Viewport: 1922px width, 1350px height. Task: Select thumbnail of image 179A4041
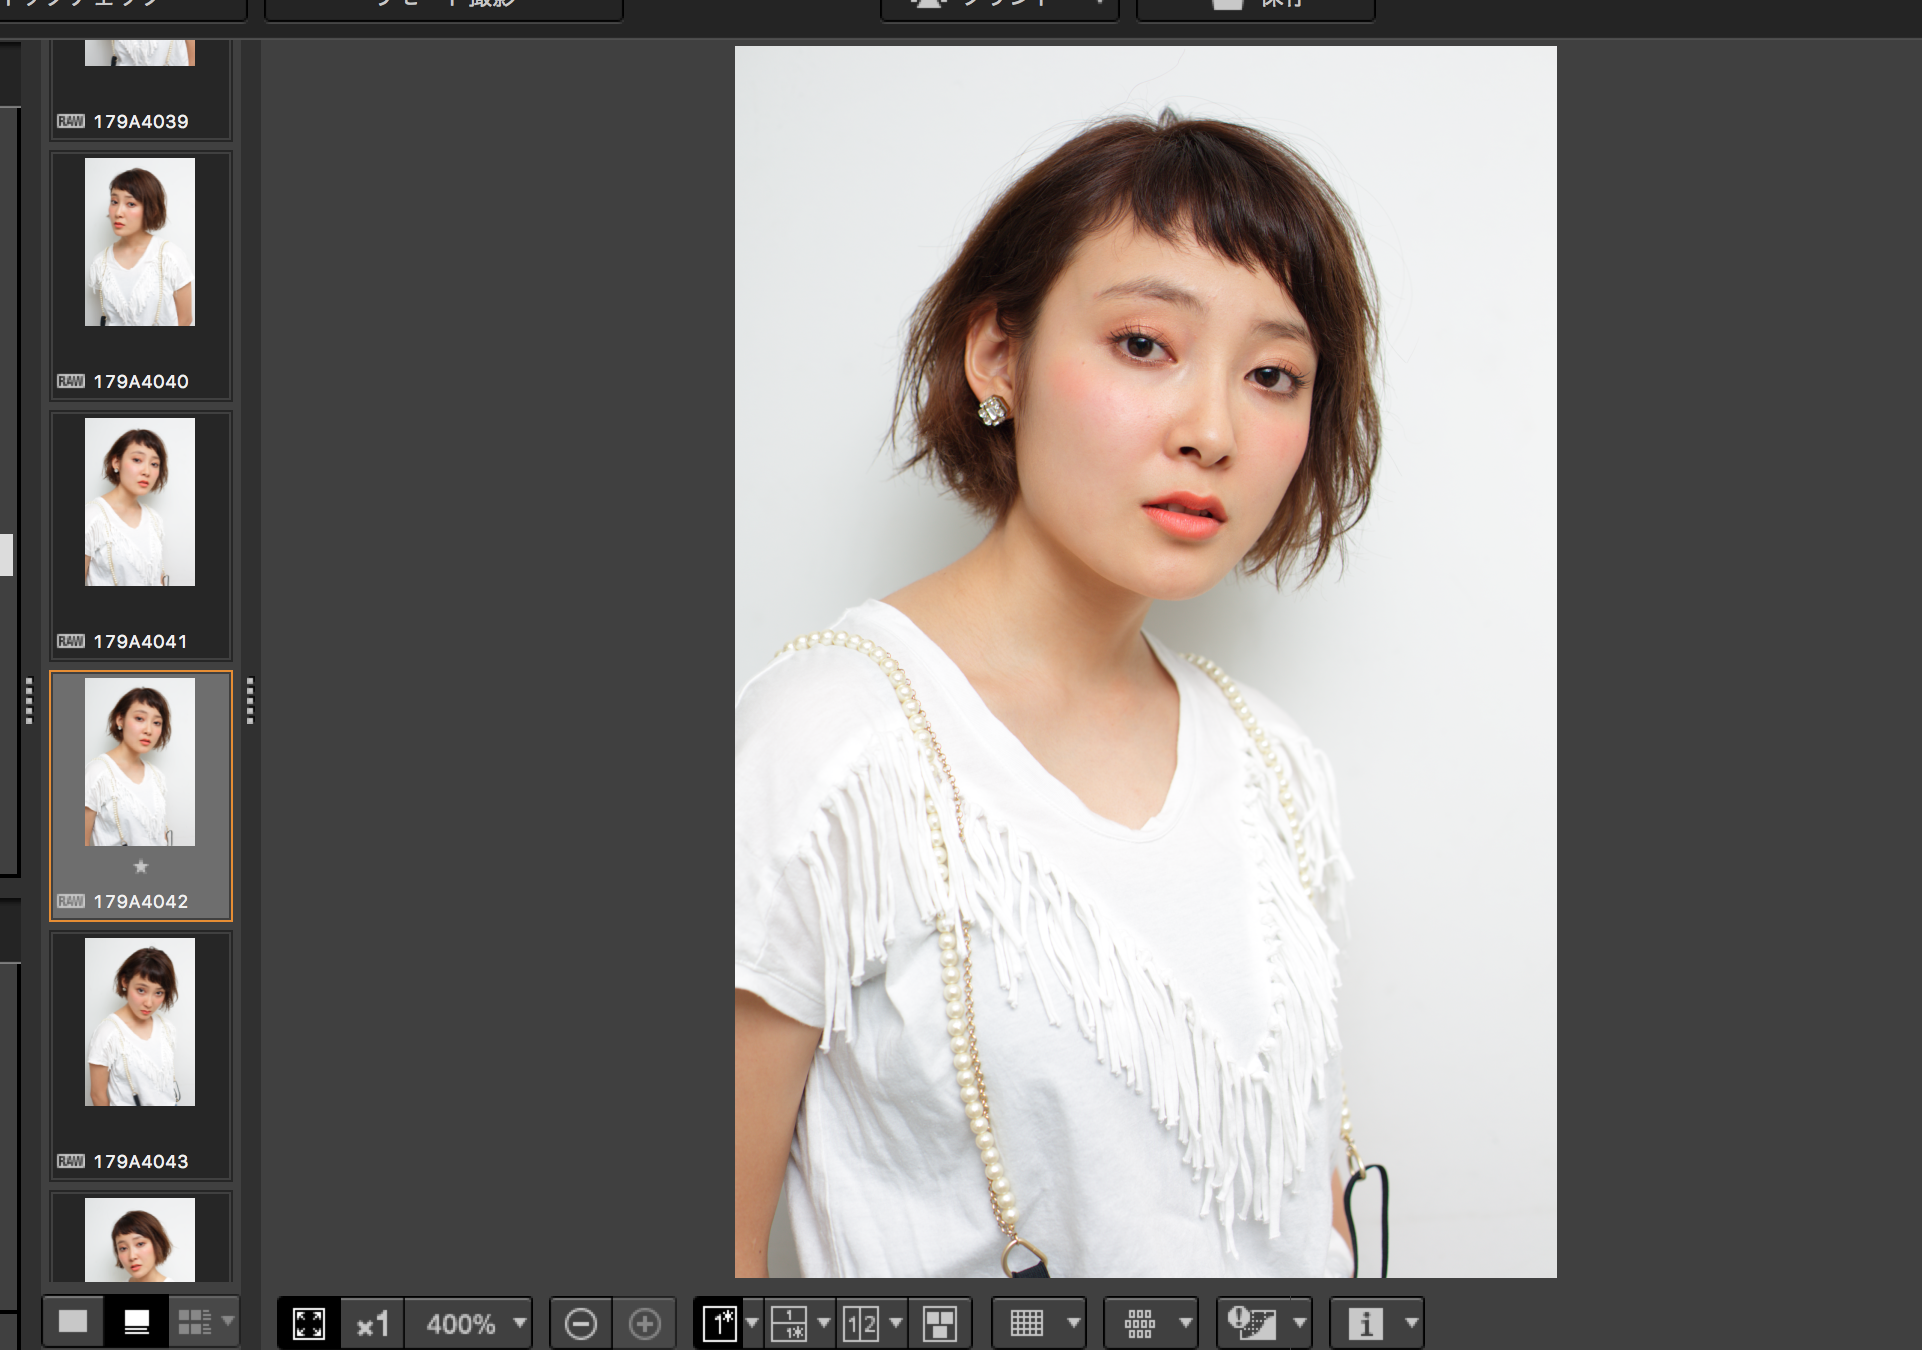140,502
